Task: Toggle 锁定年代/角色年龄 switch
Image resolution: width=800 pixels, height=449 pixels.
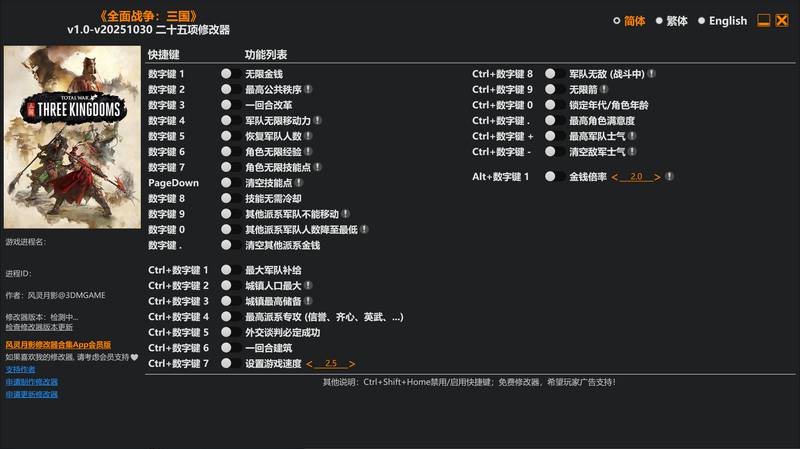Action: (x=555, y=105)
